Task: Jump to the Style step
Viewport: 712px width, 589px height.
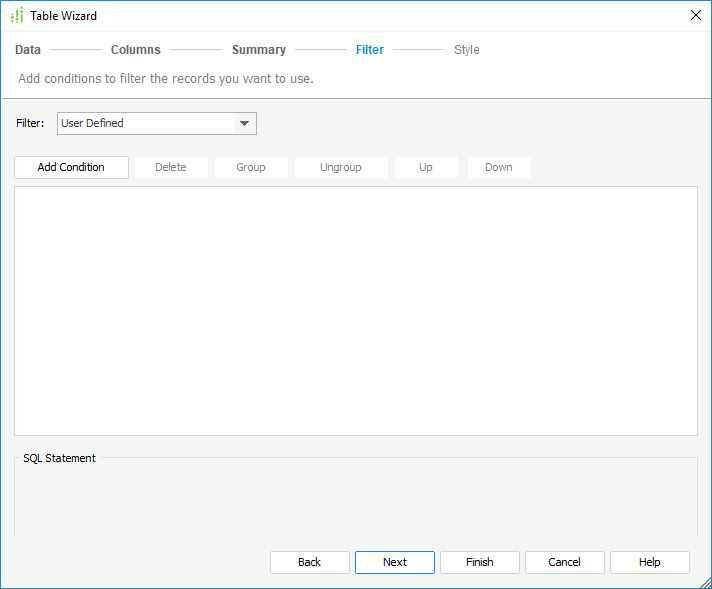Action: pos(466,50)
